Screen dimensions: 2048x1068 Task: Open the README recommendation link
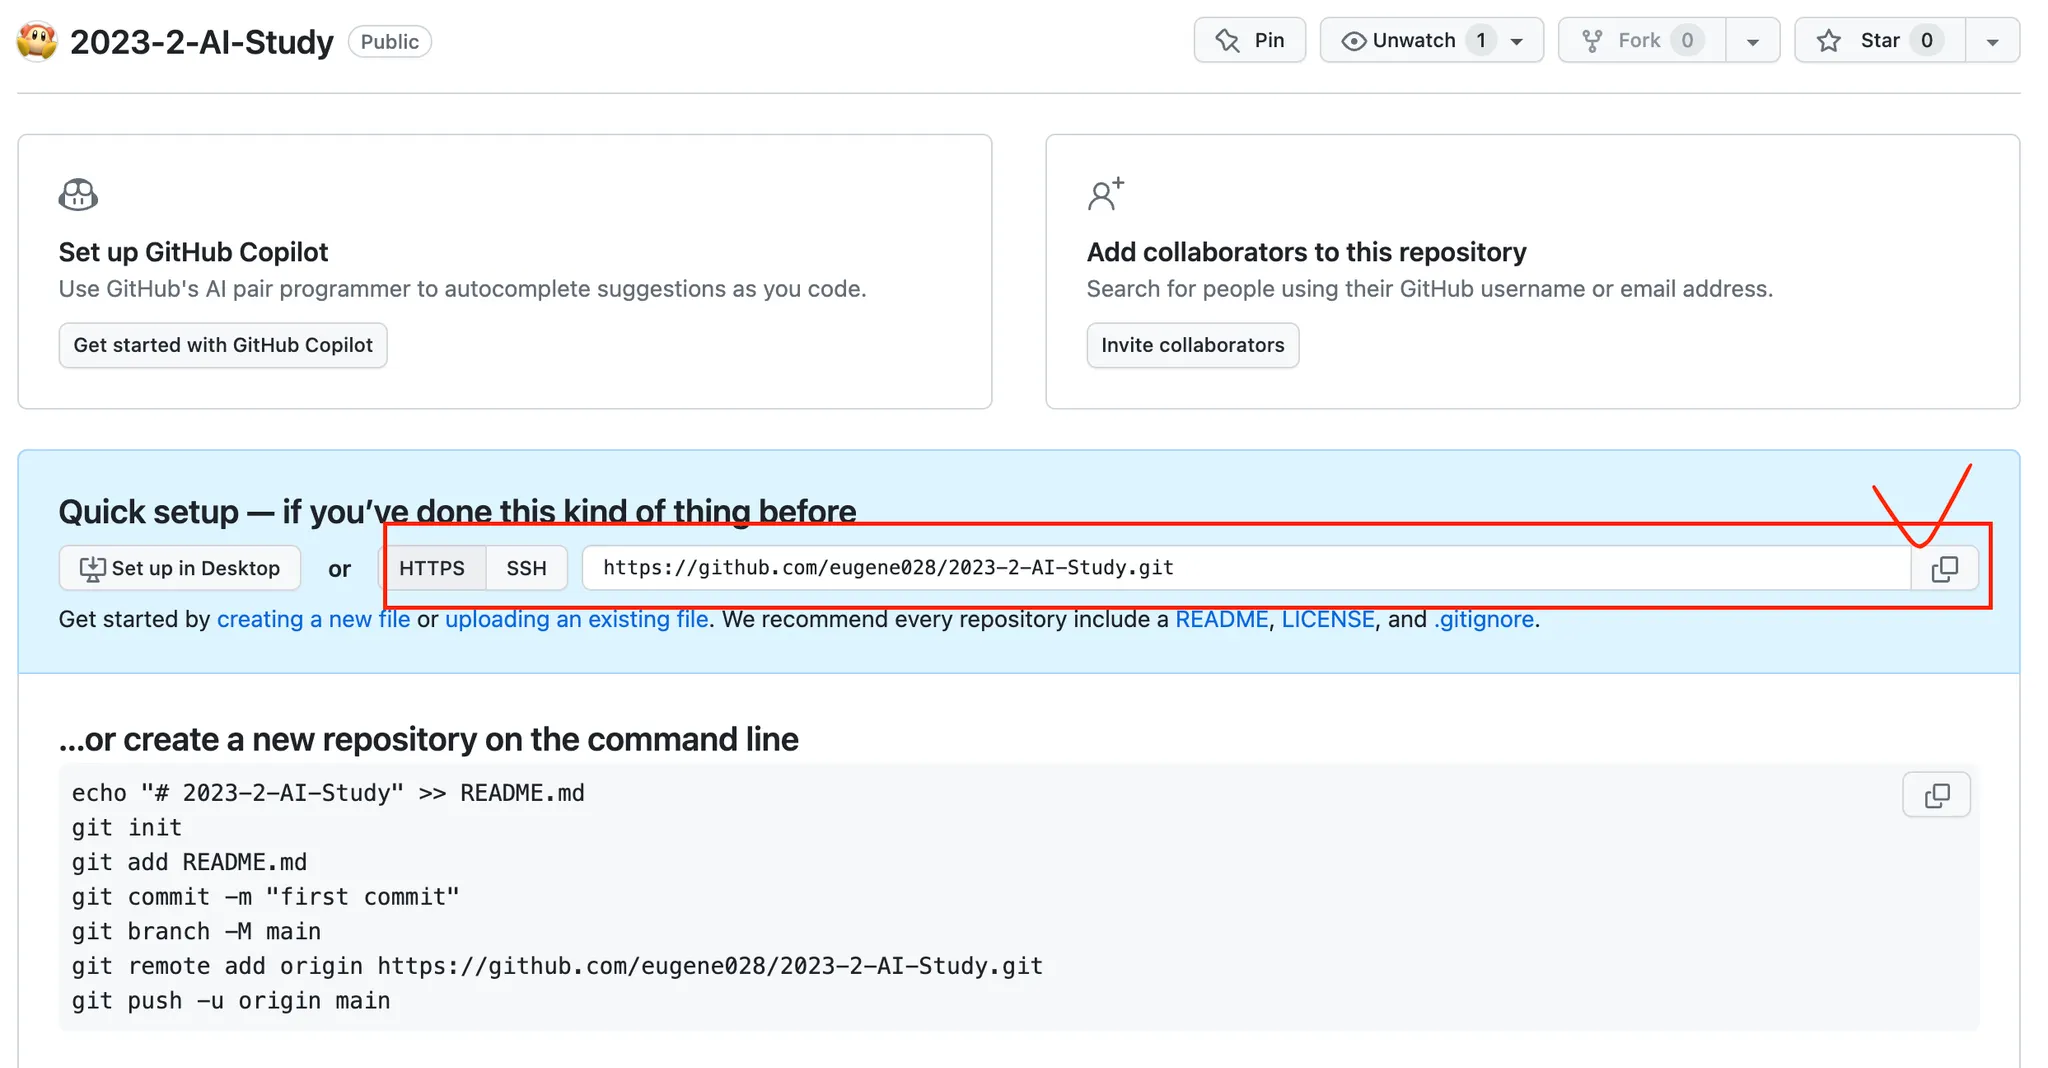(1221, 619)
